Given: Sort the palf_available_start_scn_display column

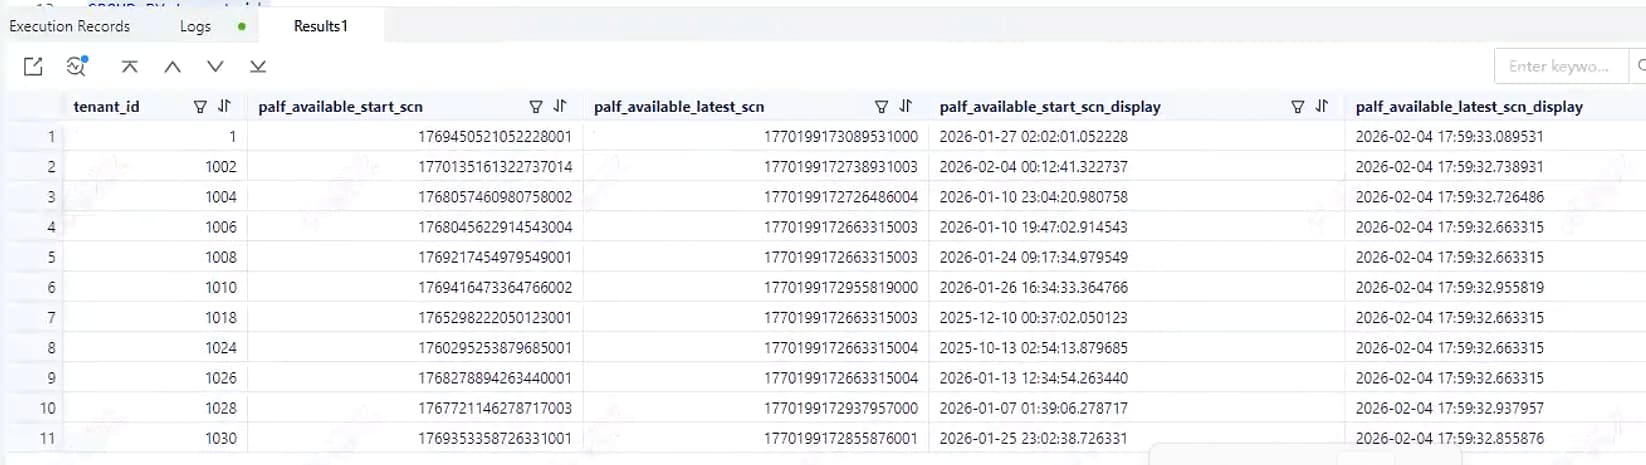Looking at the screenshot, I should pyautogui.click(x=1321, y=106).
